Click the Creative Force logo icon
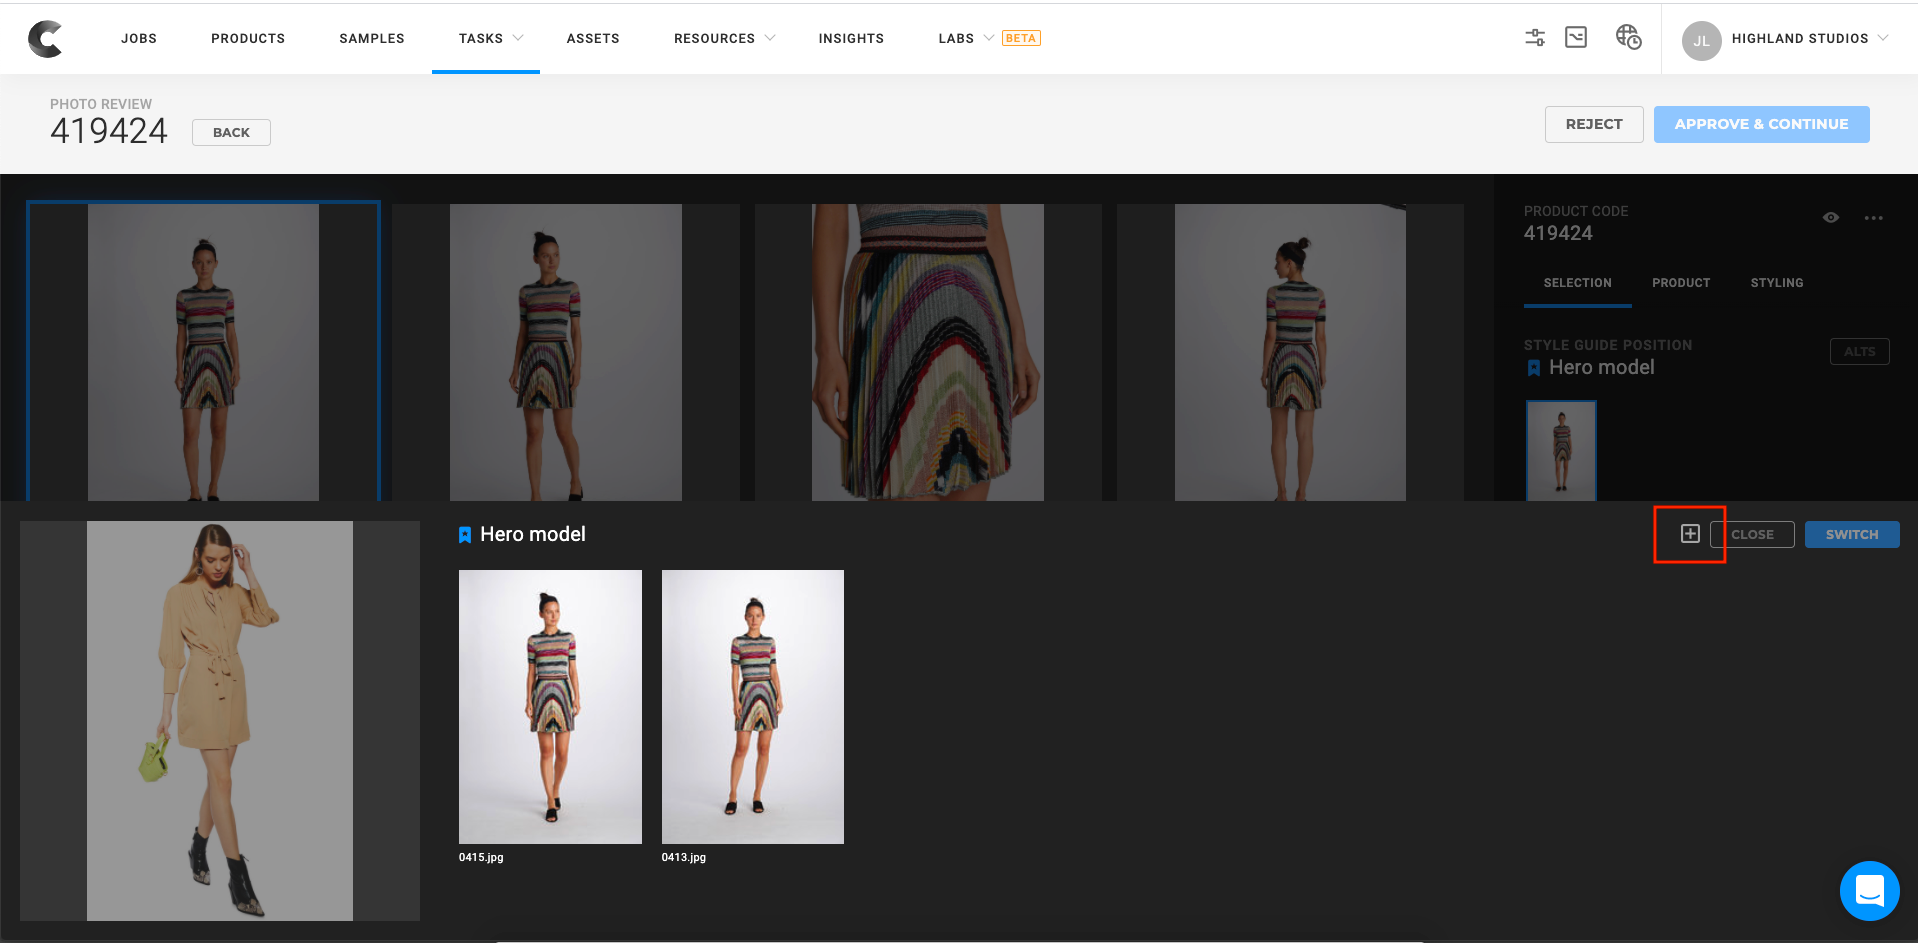 click(45, 39)
